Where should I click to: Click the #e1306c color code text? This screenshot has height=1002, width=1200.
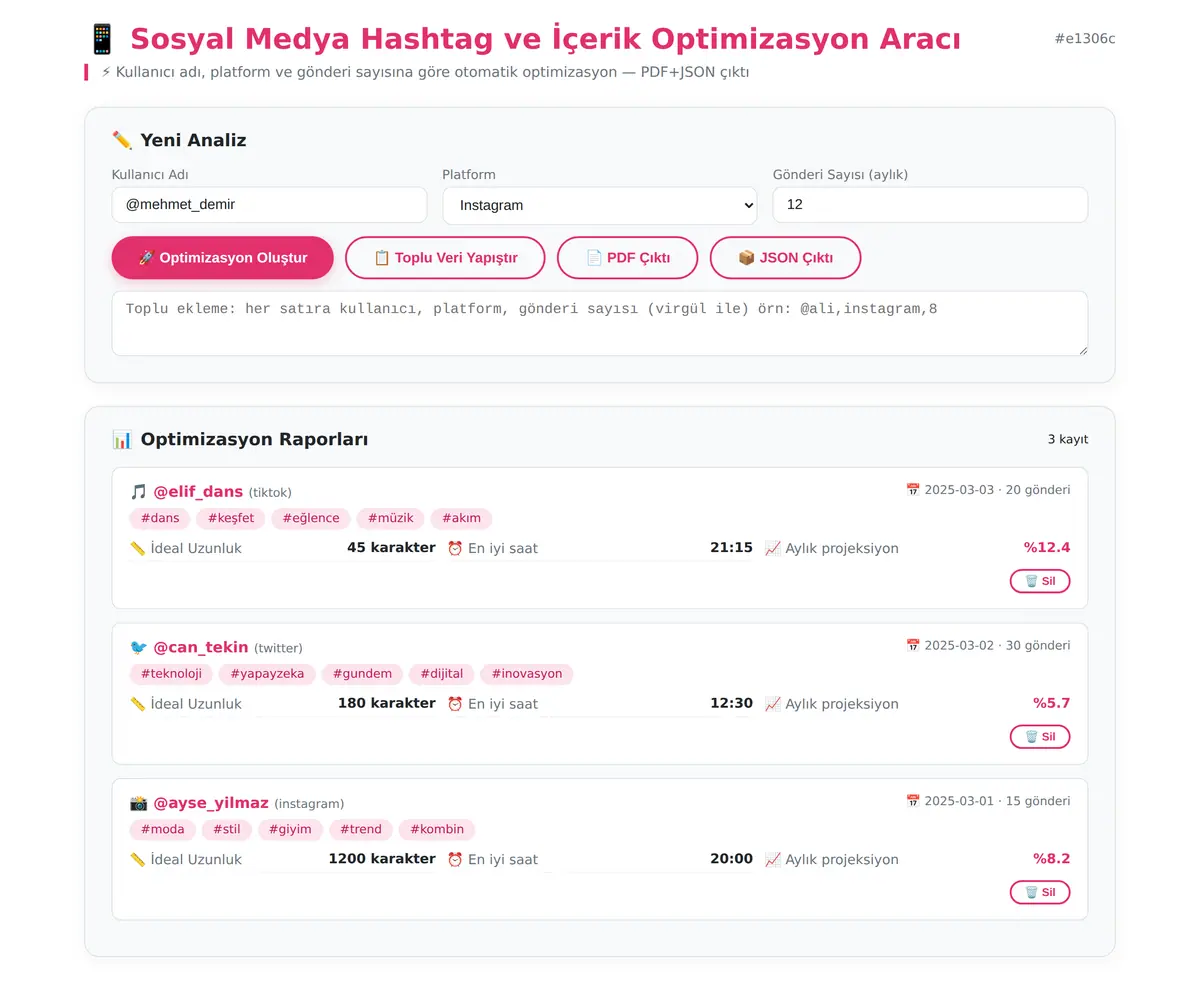[1085, 39]
